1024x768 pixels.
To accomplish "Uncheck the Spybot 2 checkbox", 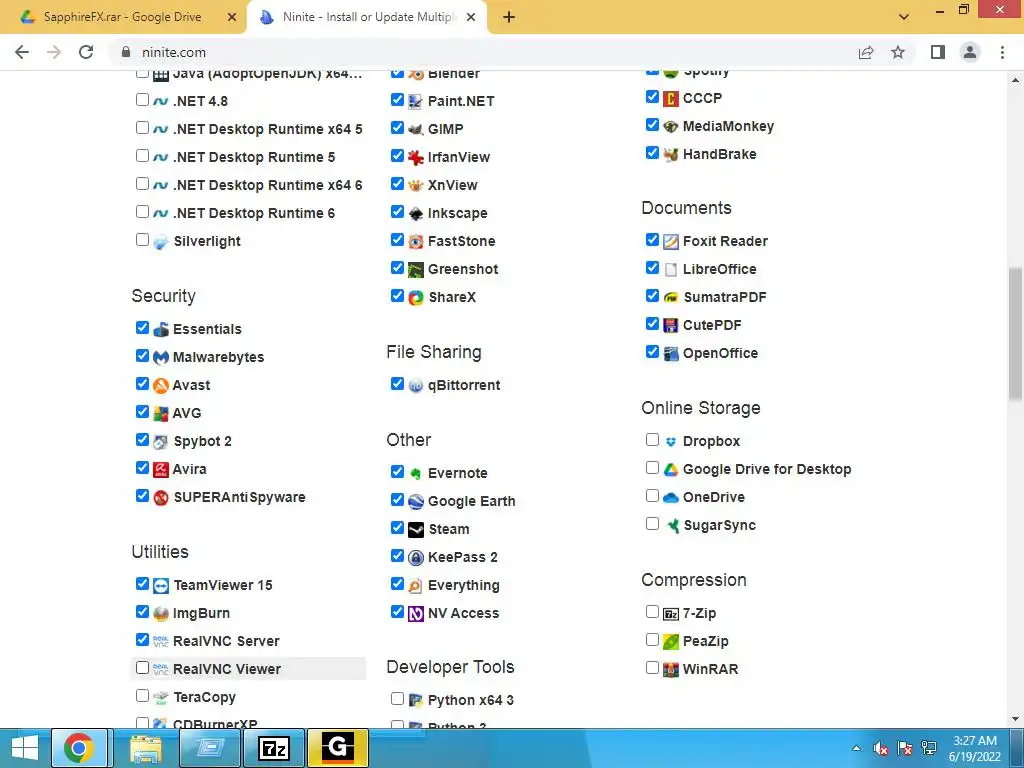I will click(x=142, y=440).
